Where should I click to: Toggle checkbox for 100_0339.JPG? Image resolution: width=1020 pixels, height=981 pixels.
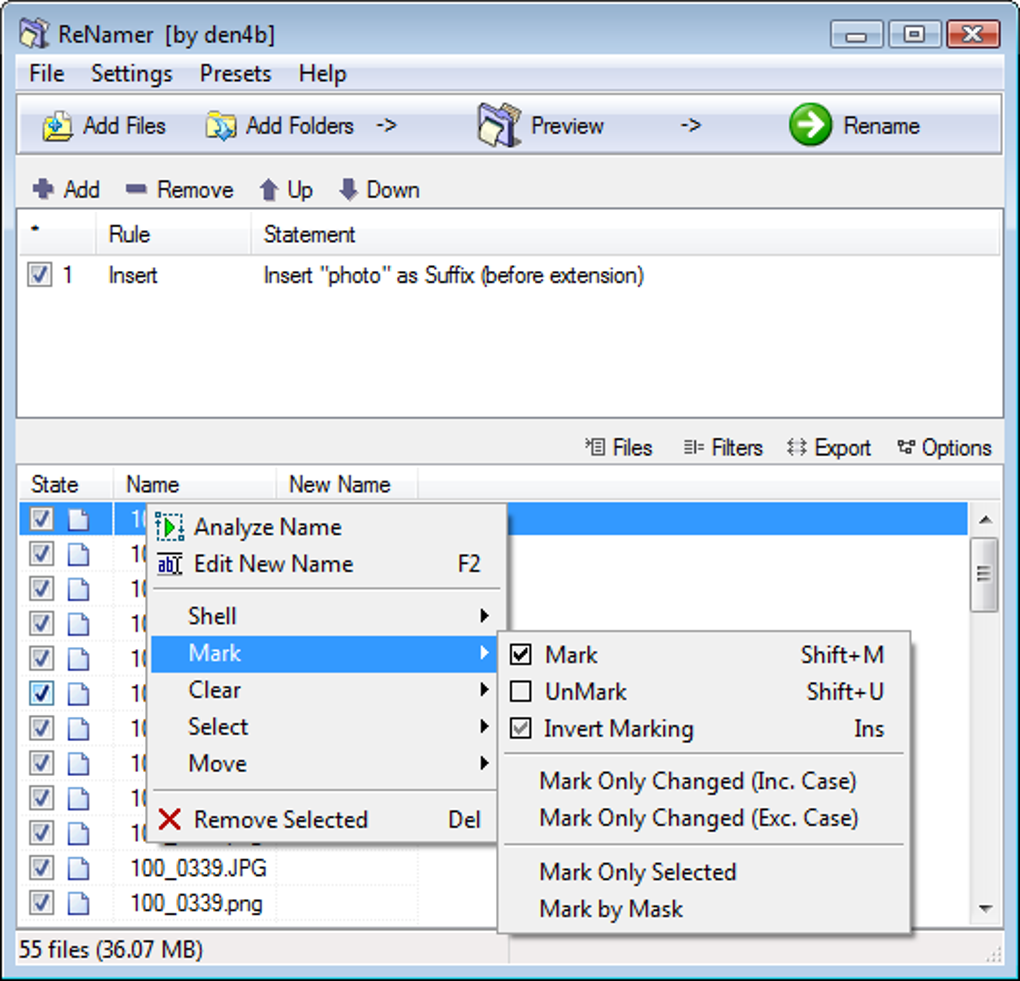42,867
